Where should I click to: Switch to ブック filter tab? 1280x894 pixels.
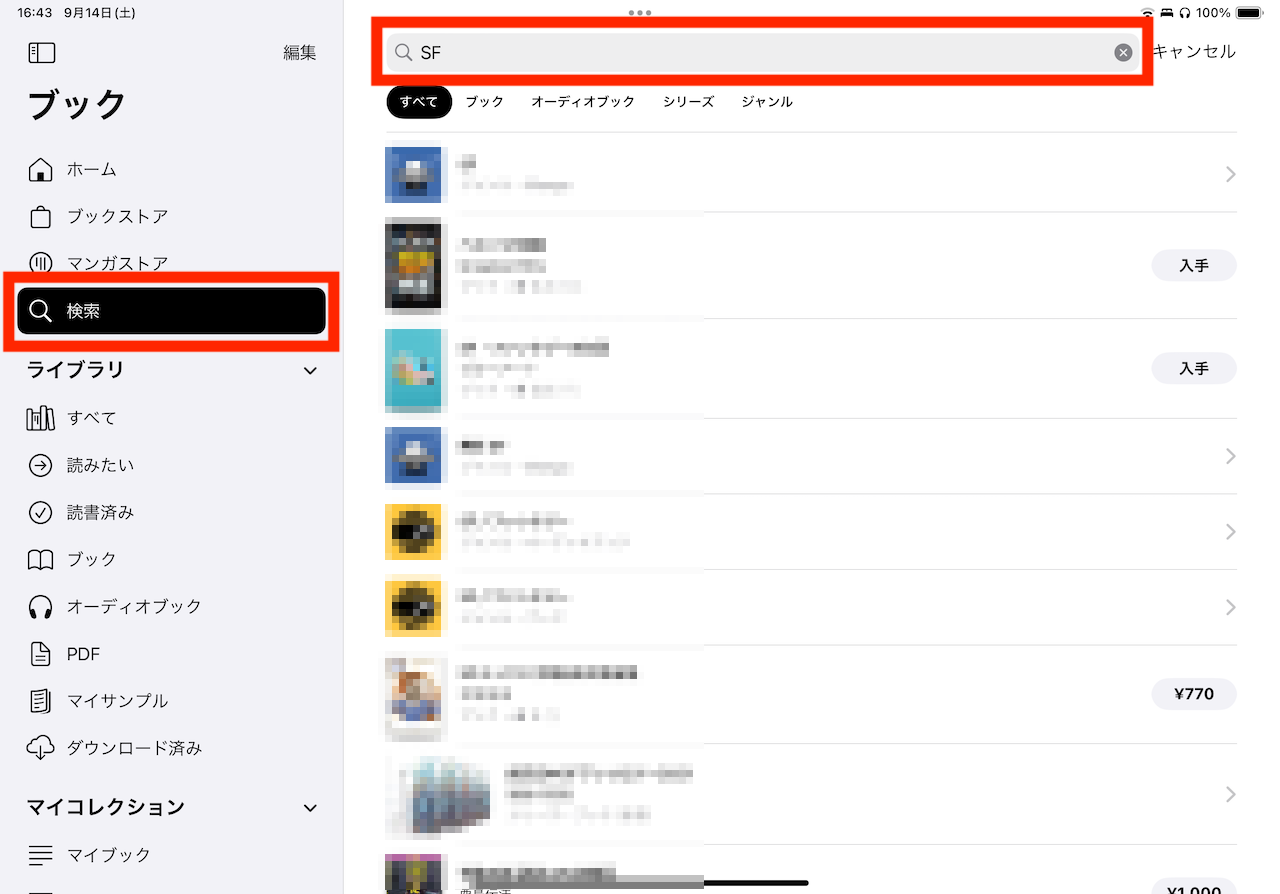[x=485, y=102]
